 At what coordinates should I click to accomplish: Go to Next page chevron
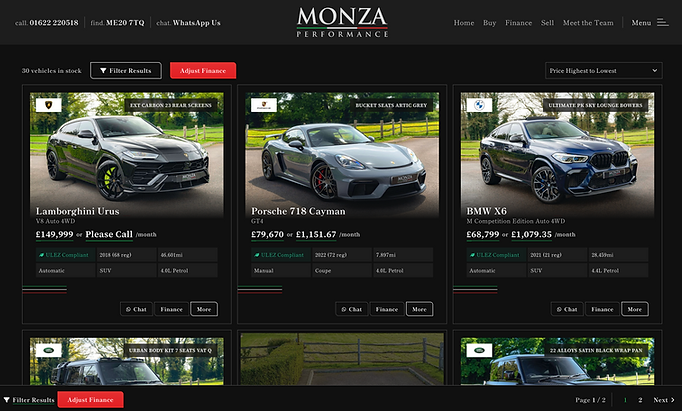(x=673, y=400)
